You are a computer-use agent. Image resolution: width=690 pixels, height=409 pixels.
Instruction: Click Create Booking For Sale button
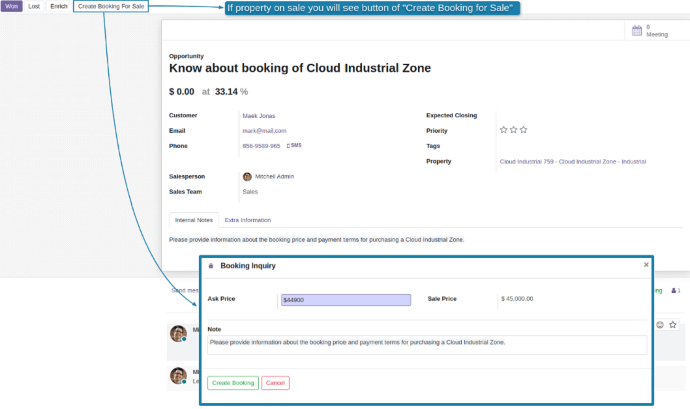tap(111, 7)
